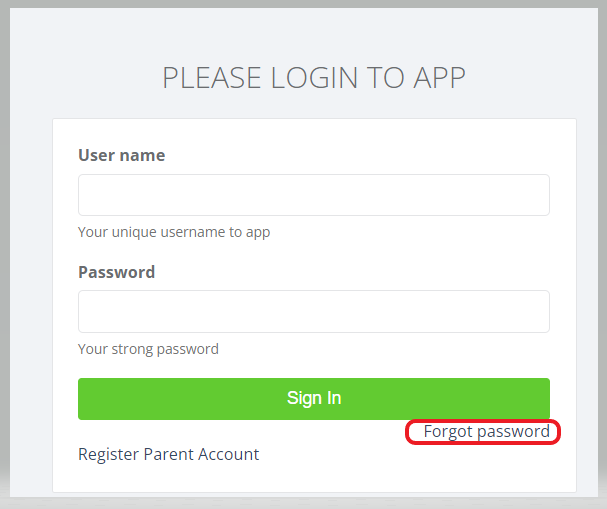Viewport: 607px width, 509px height.
Task: Click the User name input field
Action: coord(313,195)
